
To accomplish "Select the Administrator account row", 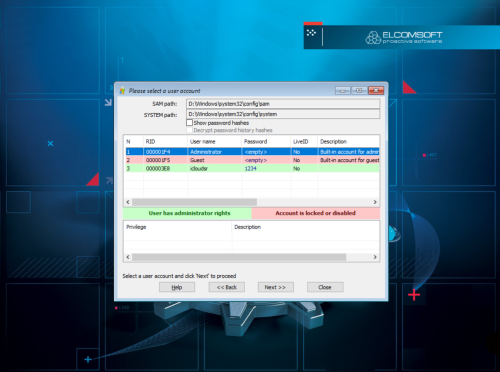I will coord(252,152).
